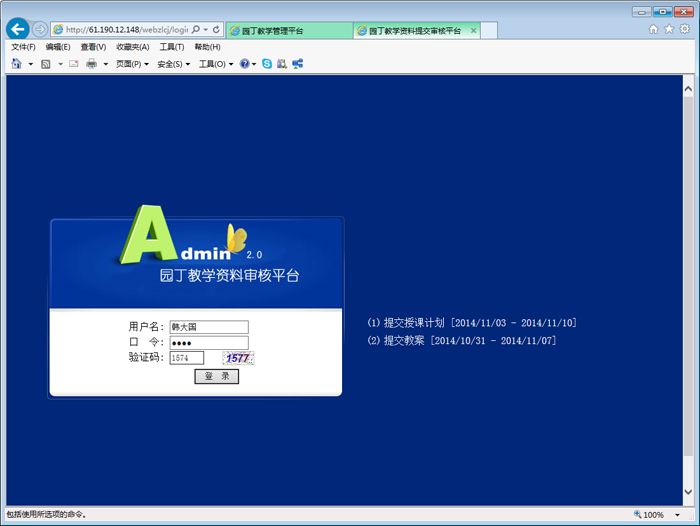Open Favorites star icon at top right
Viewport: 700px width, 526px height.
pyautogui.click(x=669, y=29)
